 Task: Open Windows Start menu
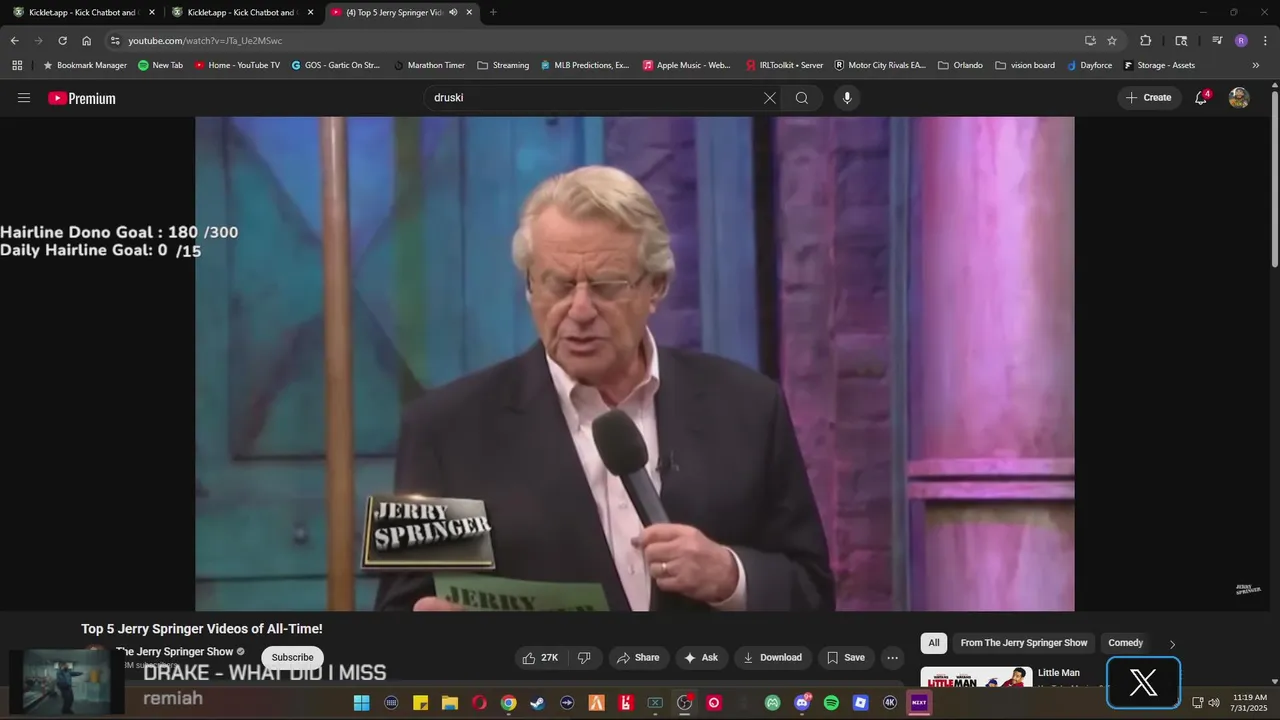pos(361,703)
